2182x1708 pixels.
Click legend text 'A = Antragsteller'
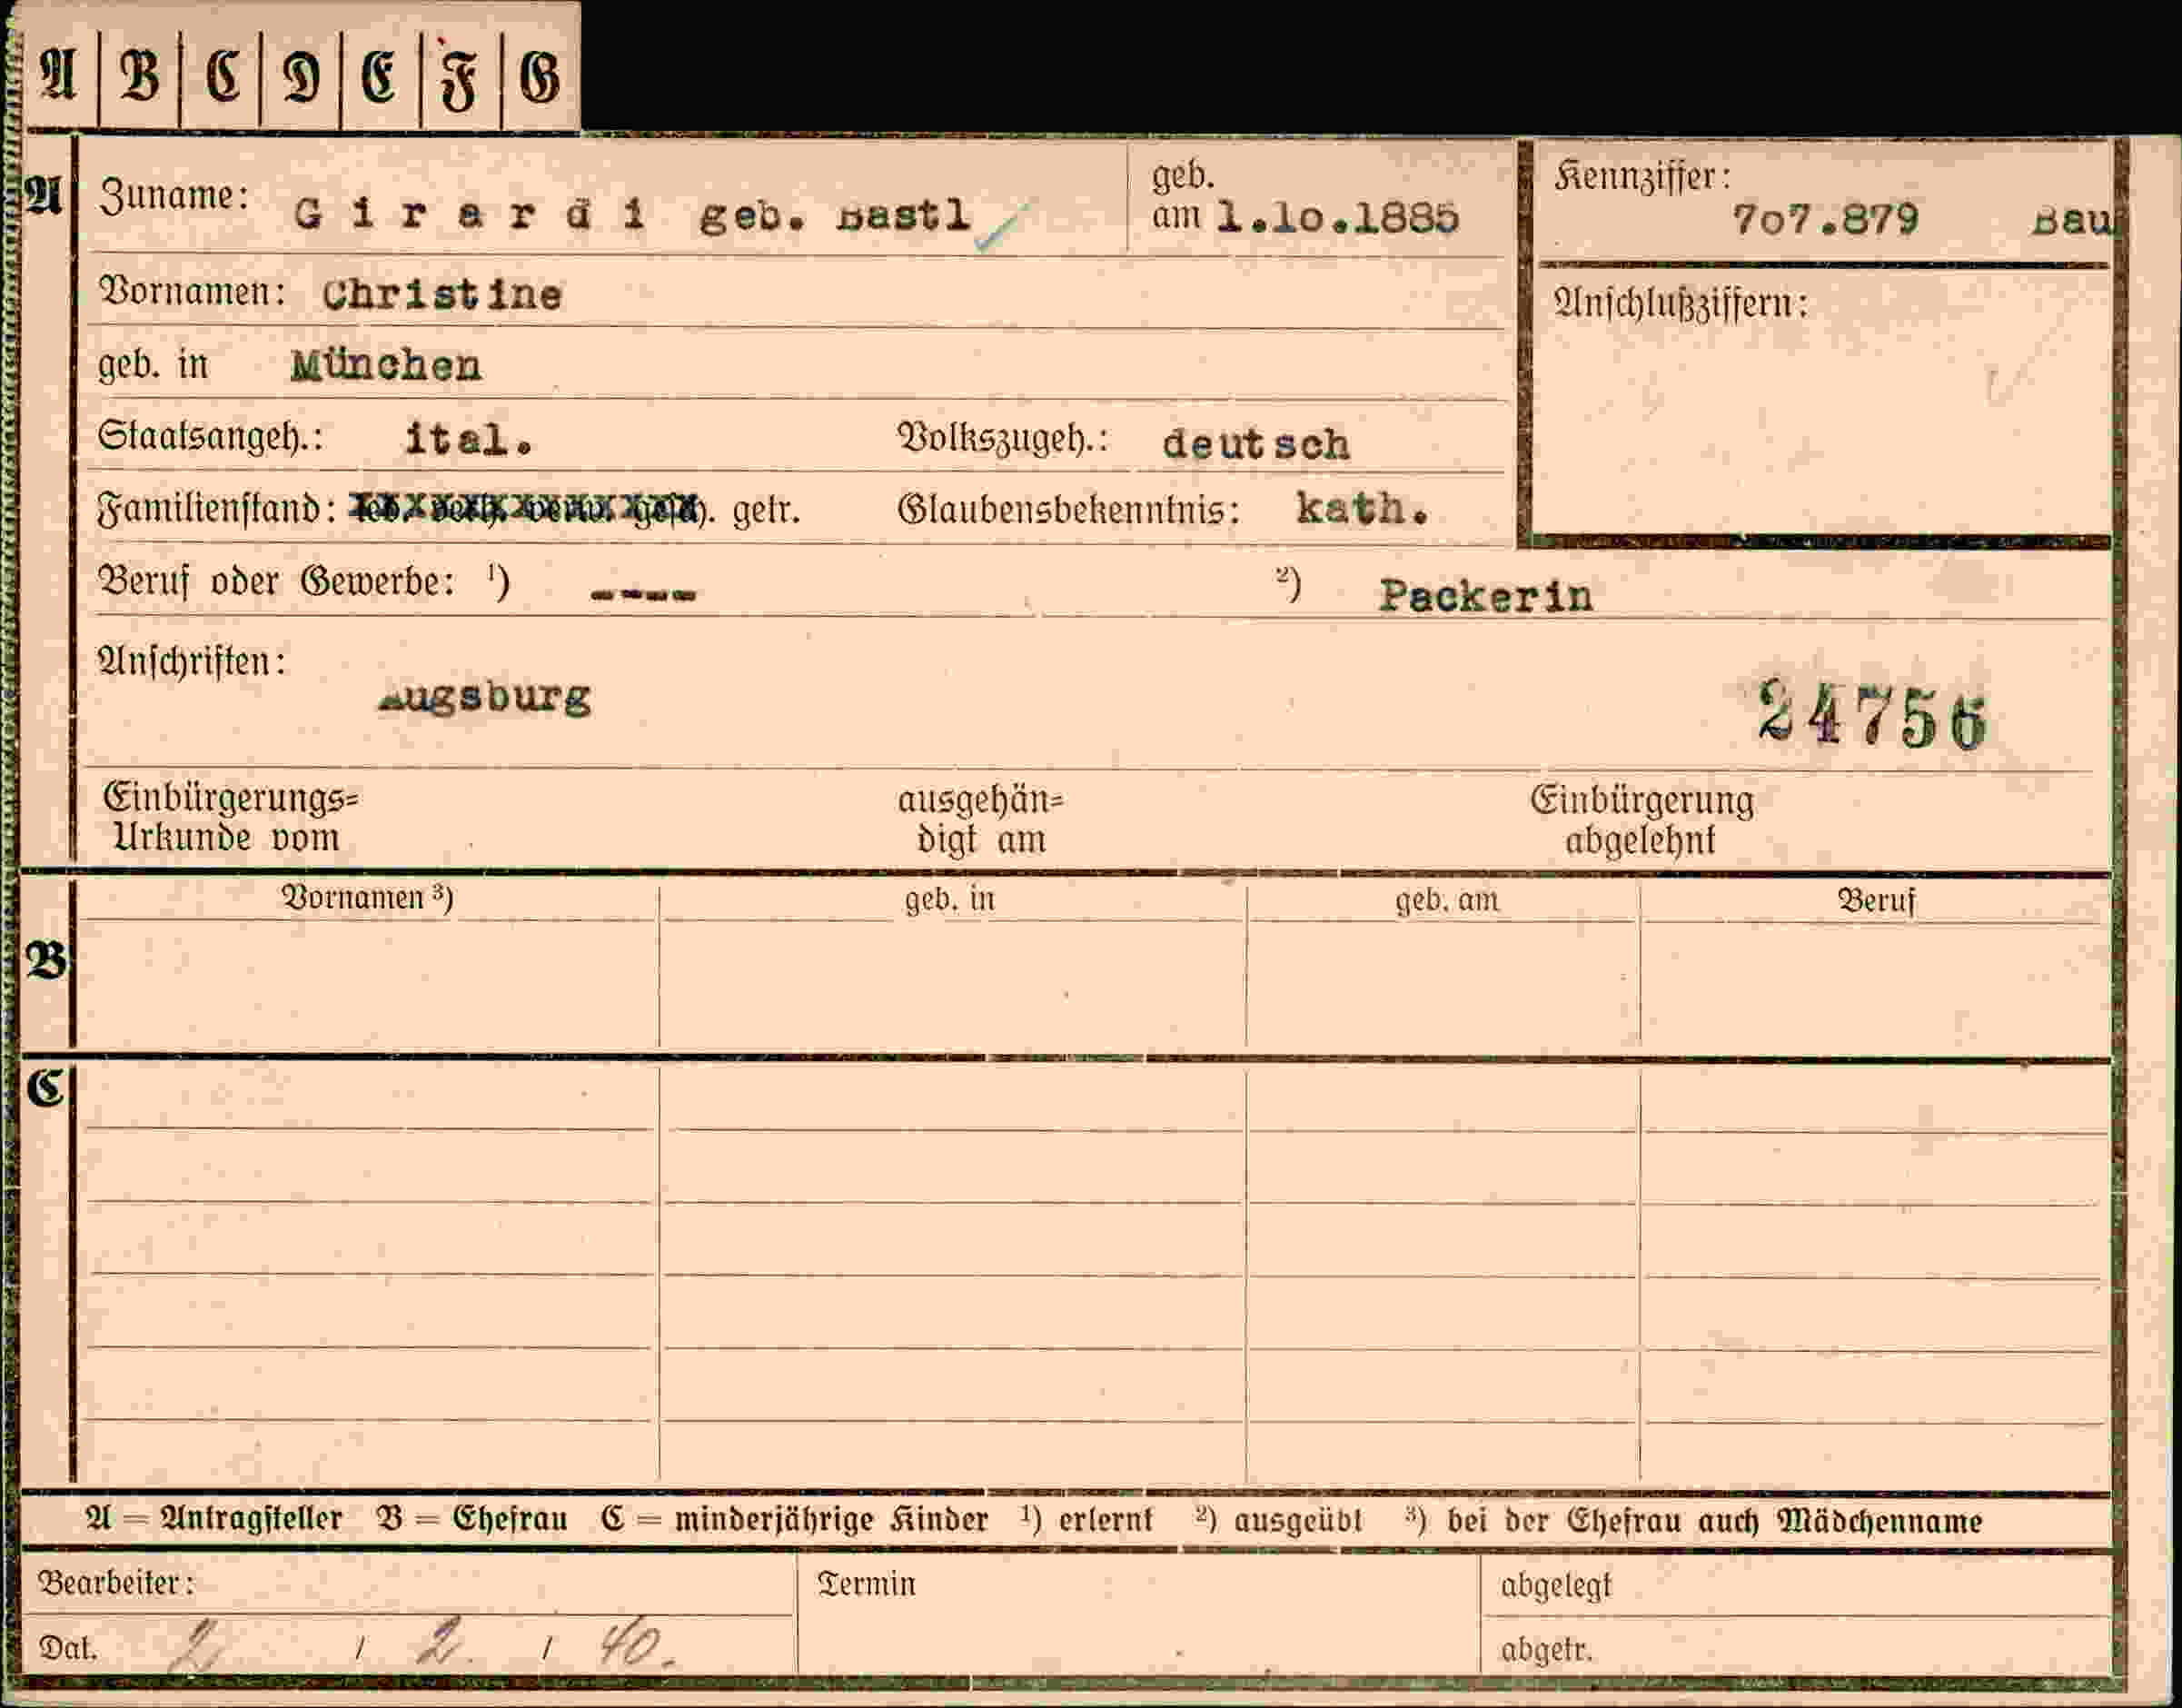(x=214, y=1521)
